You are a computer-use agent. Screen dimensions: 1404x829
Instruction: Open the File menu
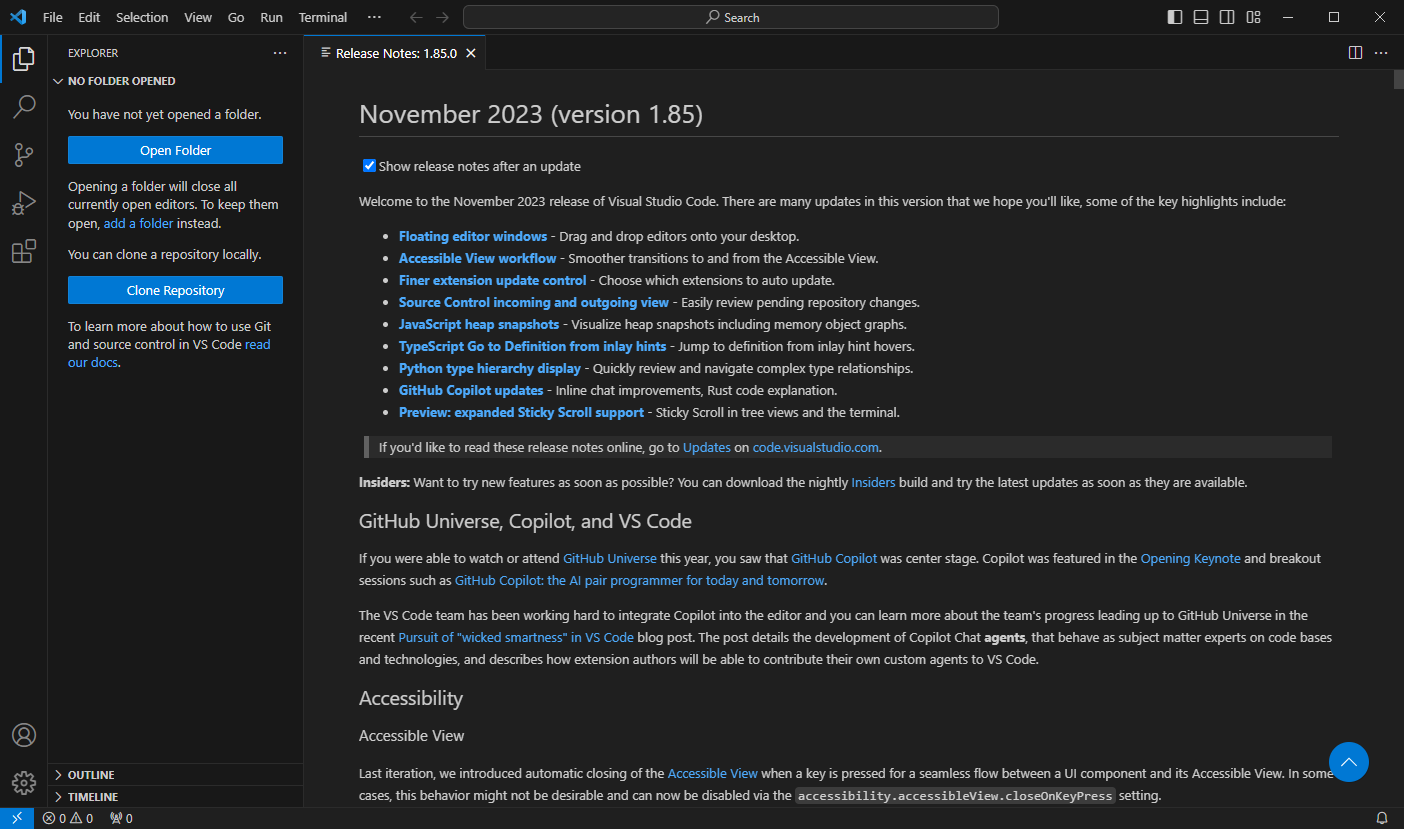coord(53,17)
